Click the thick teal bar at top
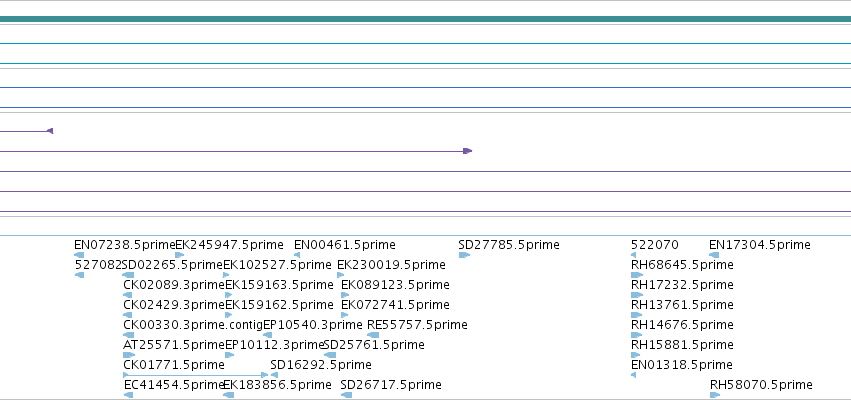Image resolution: width=851 pixels, height=400 pixels. pos(426,19)
